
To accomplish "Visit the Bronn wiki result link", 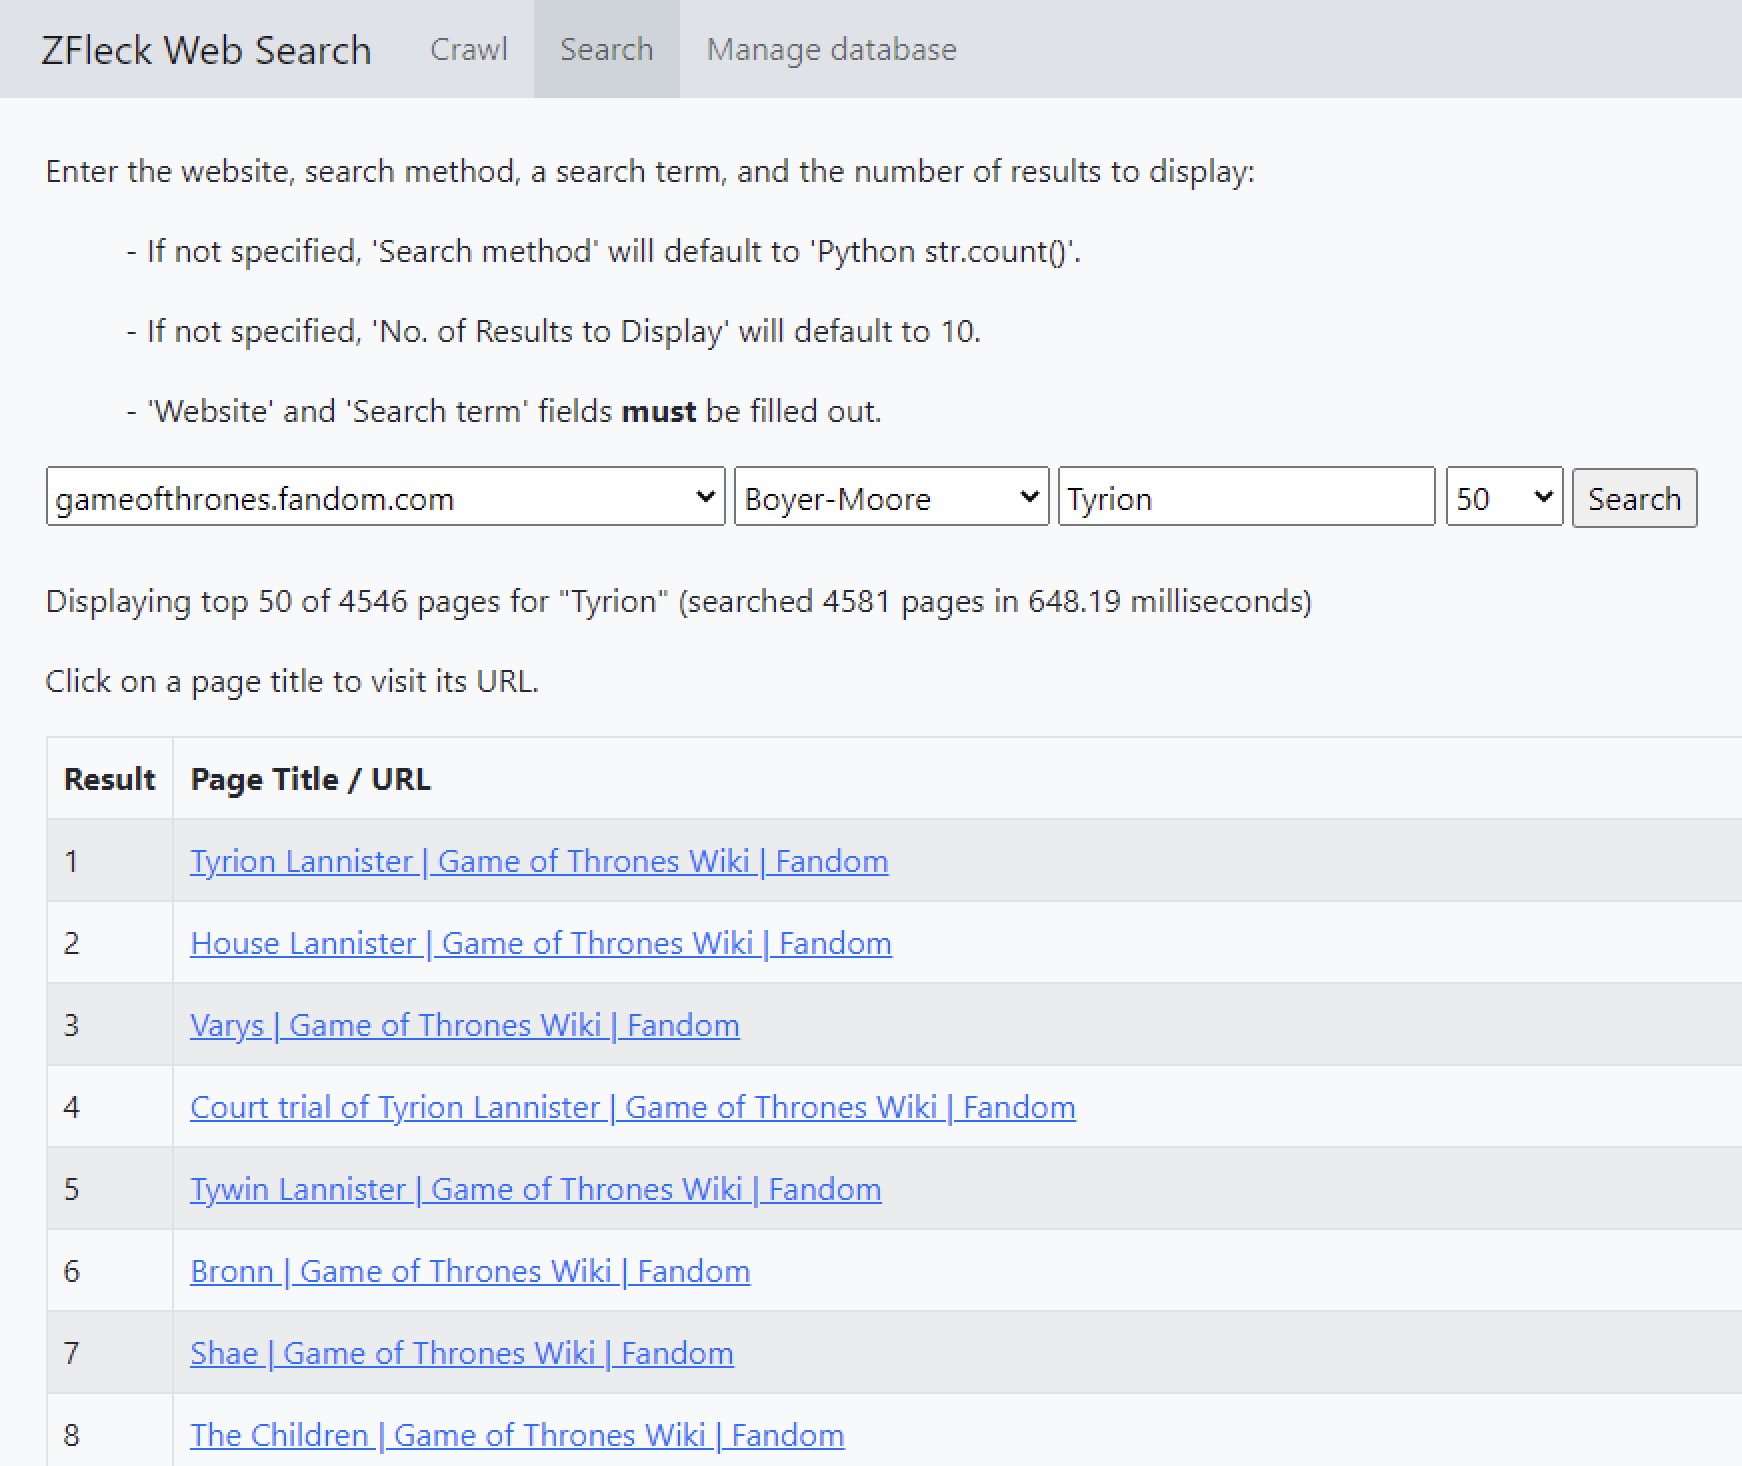I will point(470,1271).
